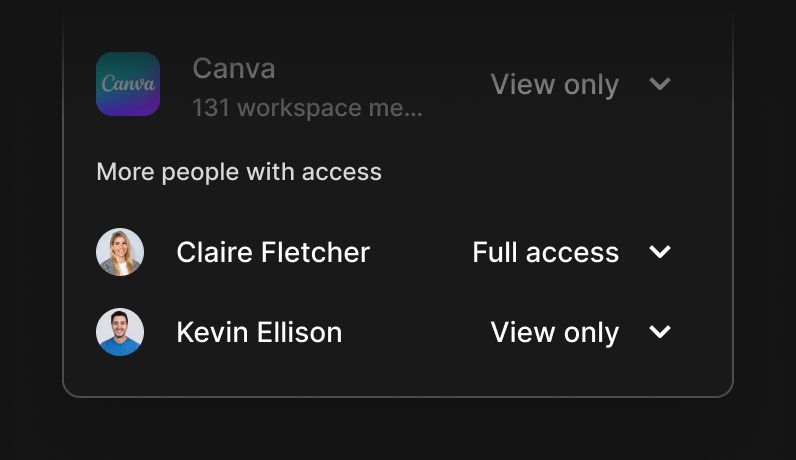Click gap between Claire Fletcher and Full access
This screenshot has width=796, height=460.
(421, 252)
